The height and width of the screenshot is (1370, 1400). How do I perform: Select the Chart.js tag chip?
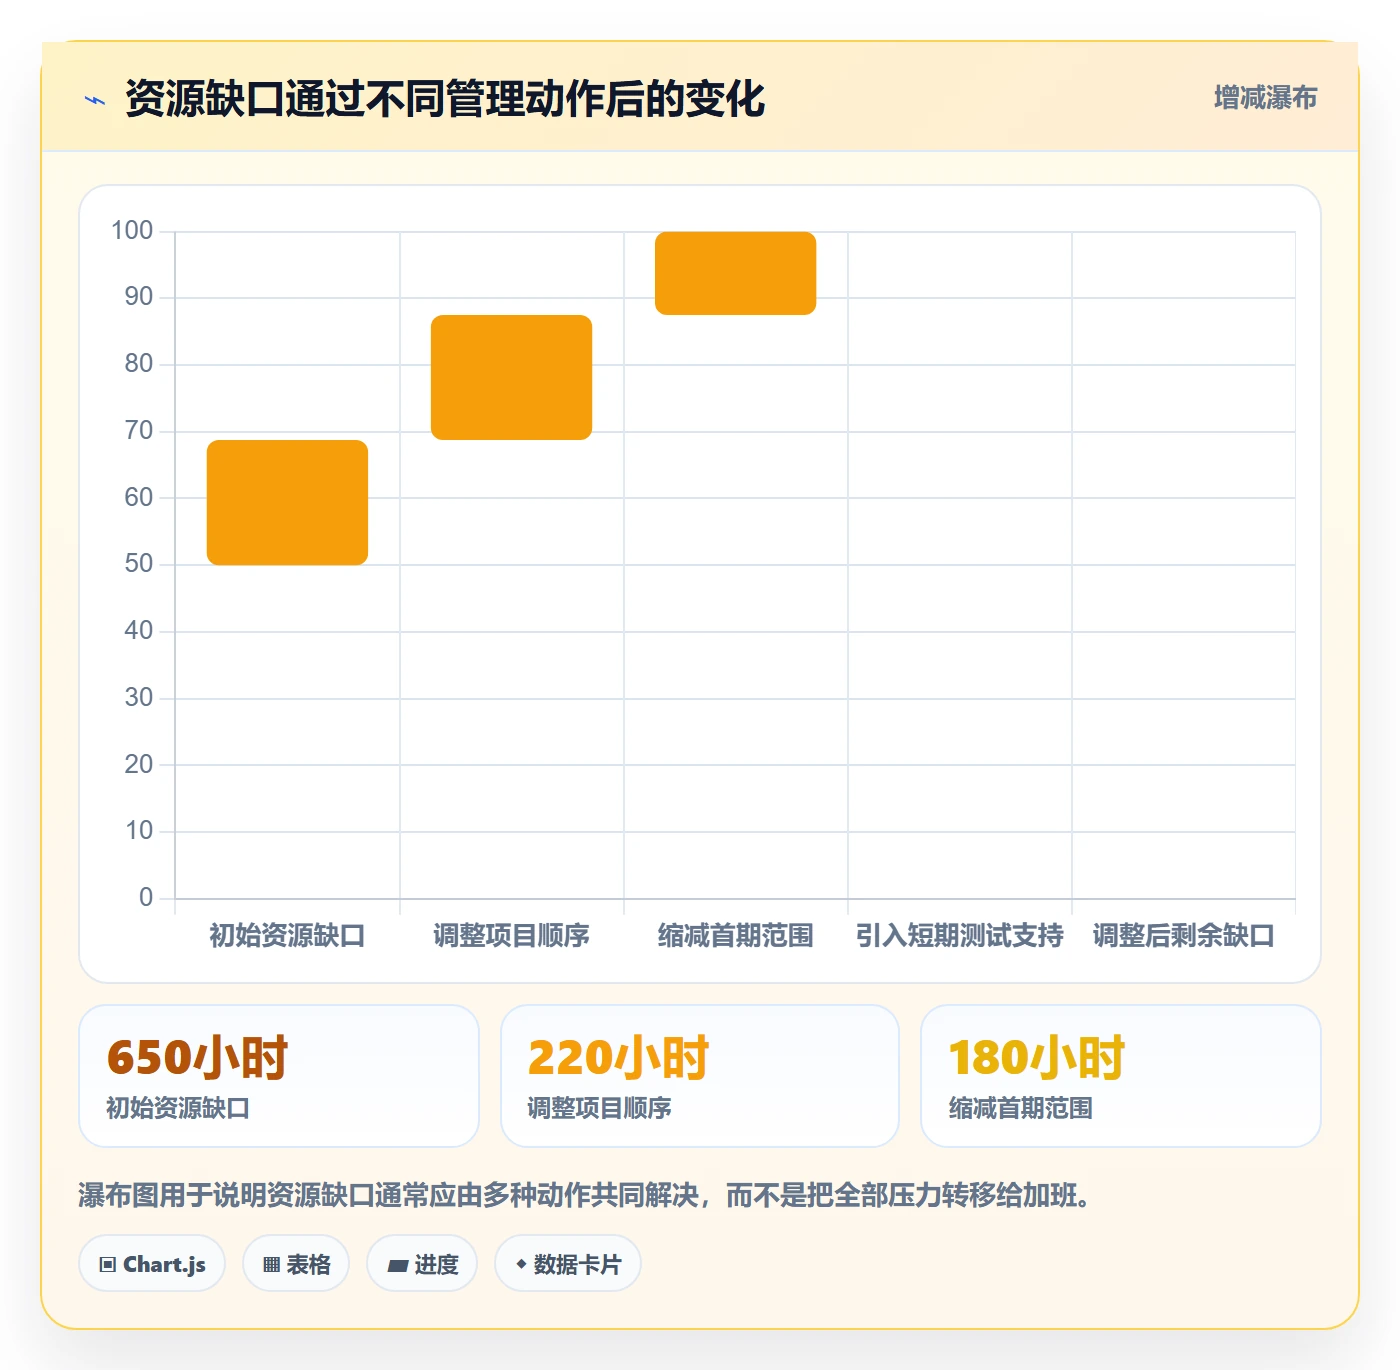152,1264
